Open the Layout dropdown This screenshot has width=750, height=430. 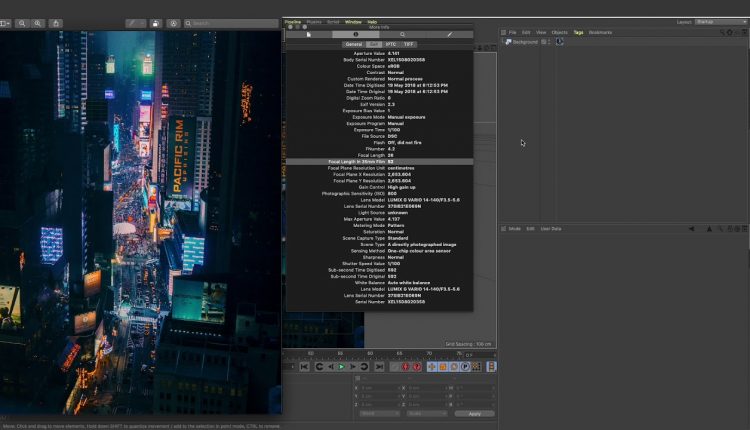720,22
